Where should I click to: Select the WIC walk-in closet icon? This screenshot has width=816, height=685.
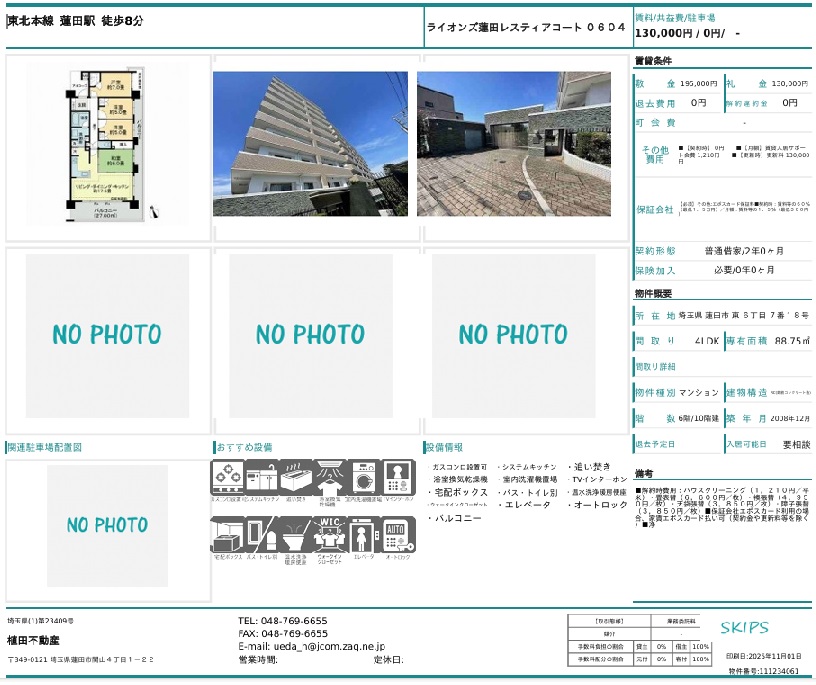point(329,534)
